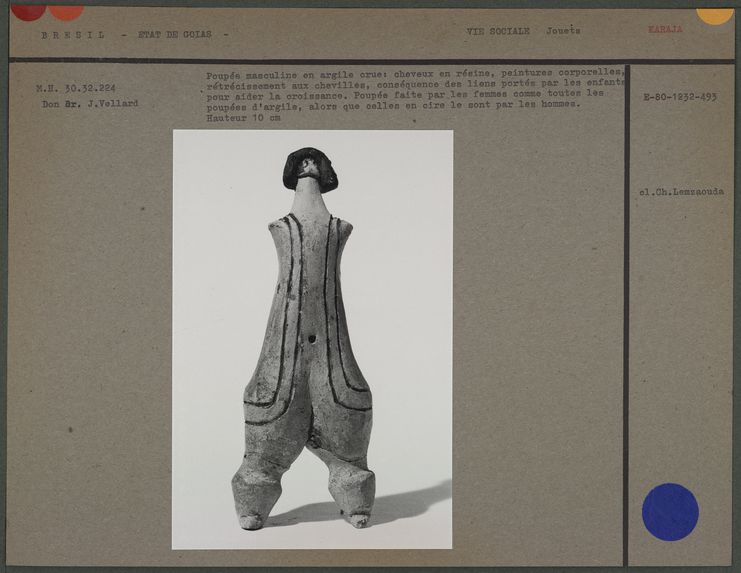
Task: Click the navel hole on the doll's torso
Action: [312, 338]
